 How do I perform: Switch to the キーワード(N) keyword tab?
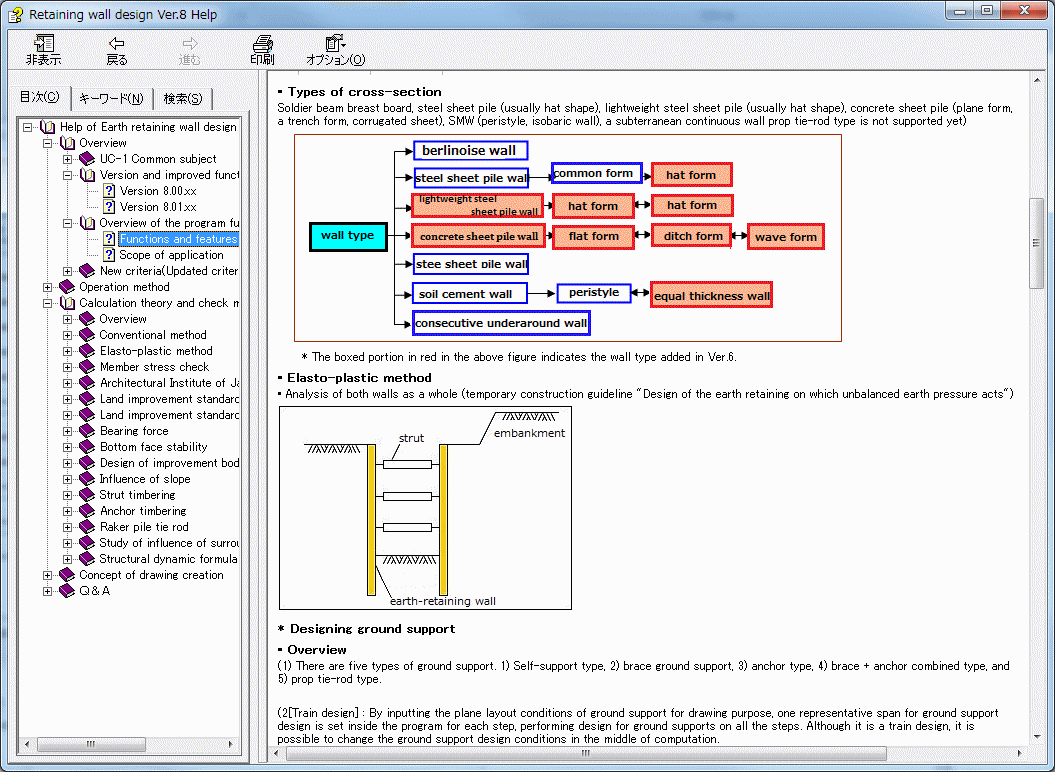click(112, 99)
